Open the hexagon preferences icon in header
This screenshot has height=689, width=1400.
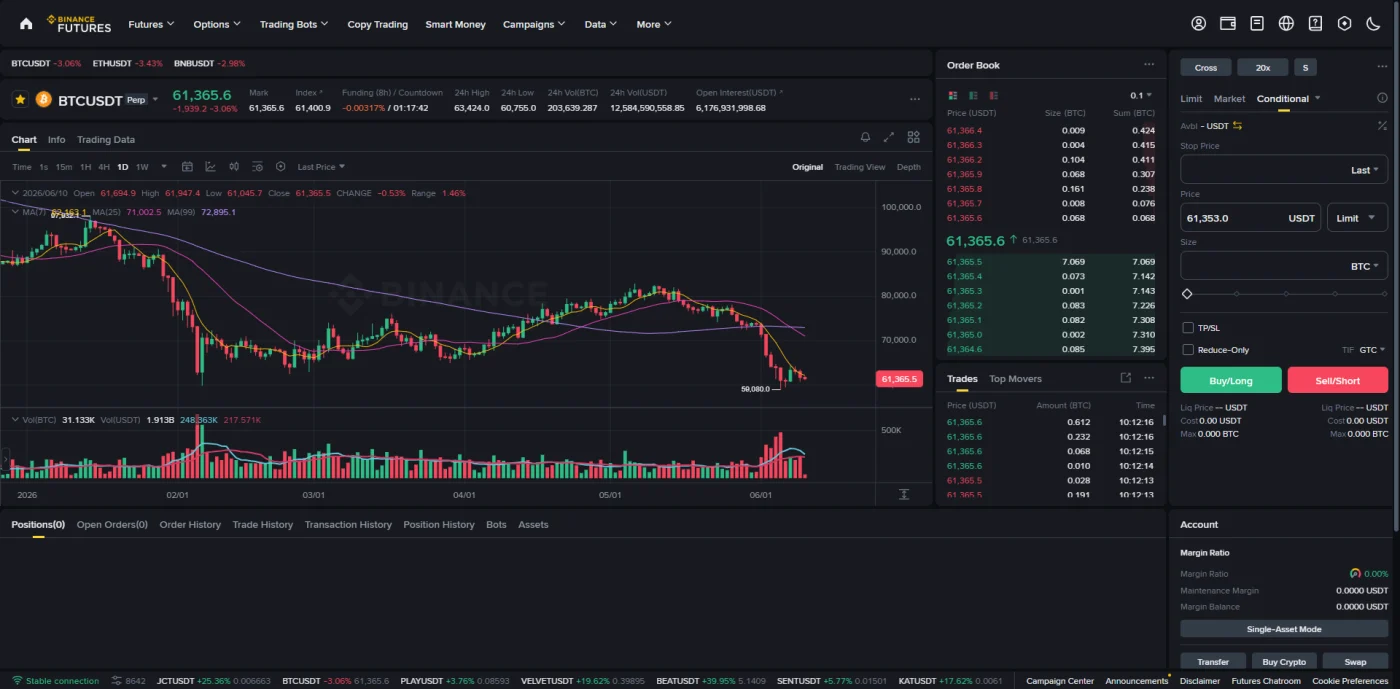click(x=1344, y=24)
